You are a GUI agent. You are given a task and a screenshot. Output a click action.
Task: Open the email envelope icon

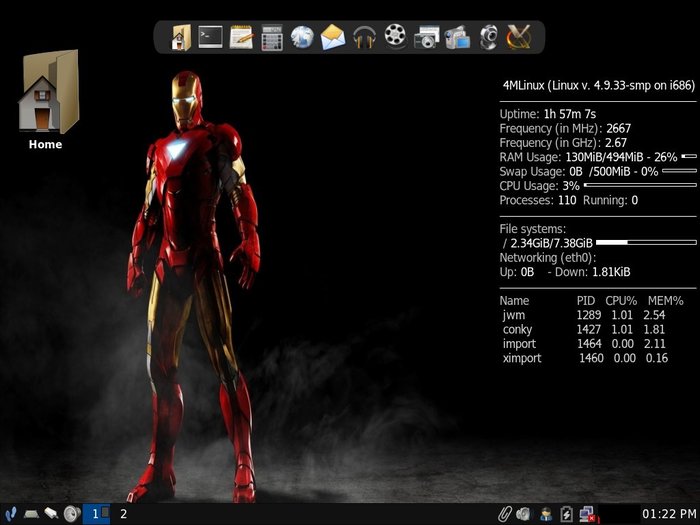point(333,38)
